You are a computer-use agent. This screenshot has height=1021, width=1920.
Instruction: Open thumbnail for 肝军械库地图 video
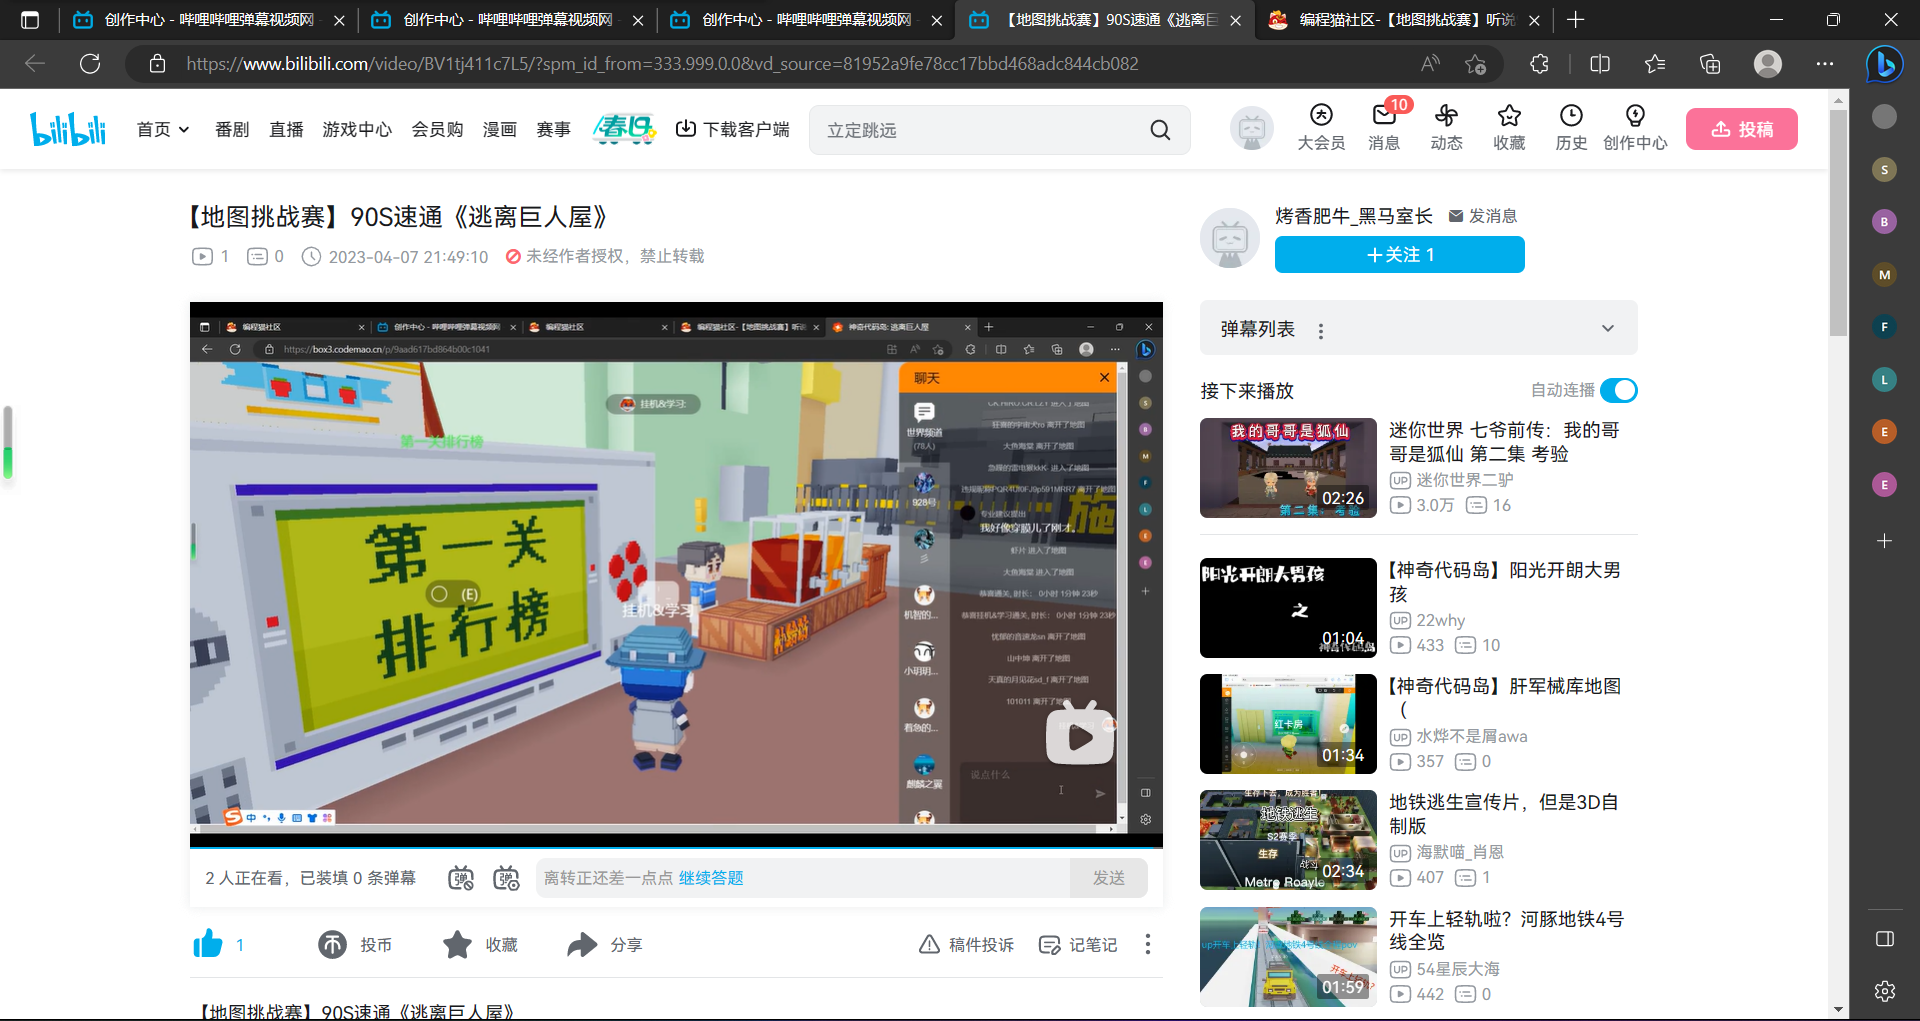point(1288,724)
